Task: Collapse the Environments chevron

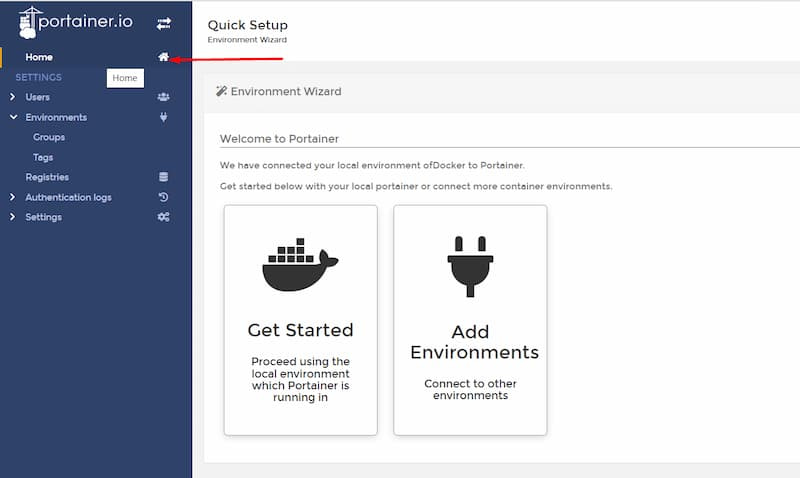Action: click(12, 117)
